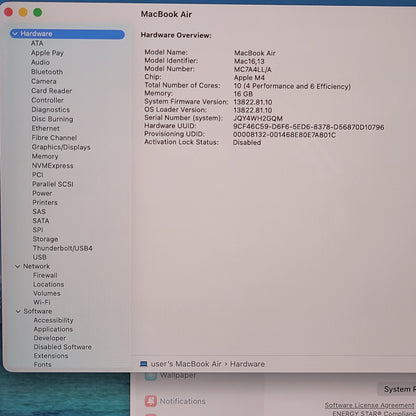The height and width of the screenshot is (416, 416).
Task: Select SPI in the sidebar
Action: click(x=38, y=230)
